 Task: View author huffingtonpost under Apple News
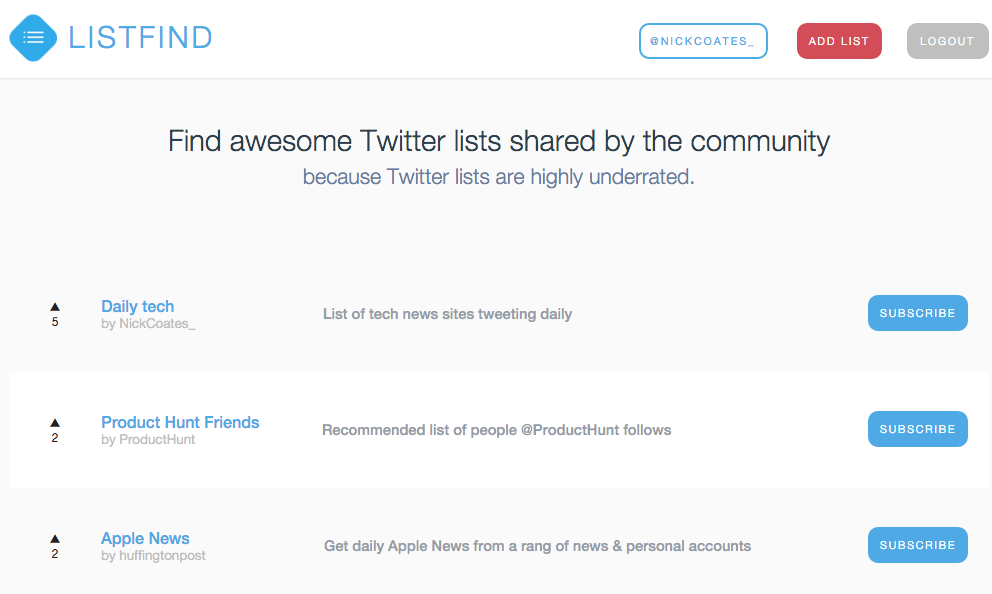click(162, 556)
